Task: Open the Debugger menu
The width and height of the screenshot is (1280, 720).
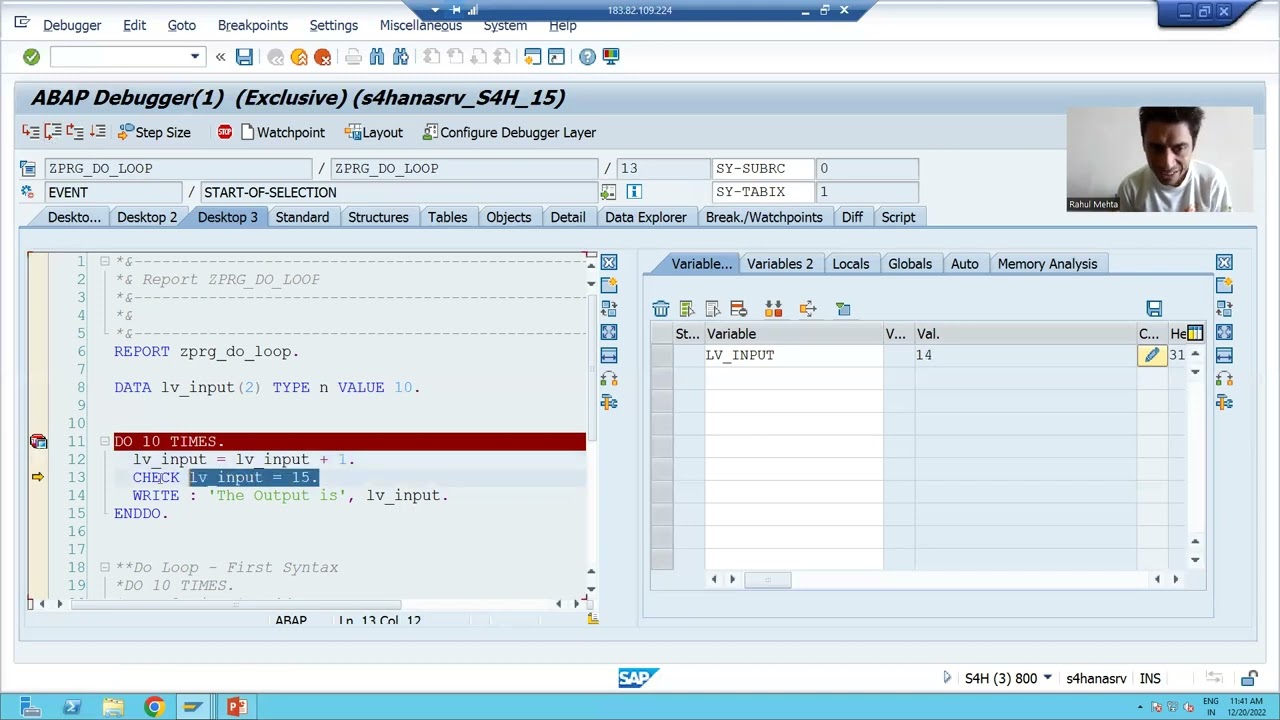Action: (72, 25)
